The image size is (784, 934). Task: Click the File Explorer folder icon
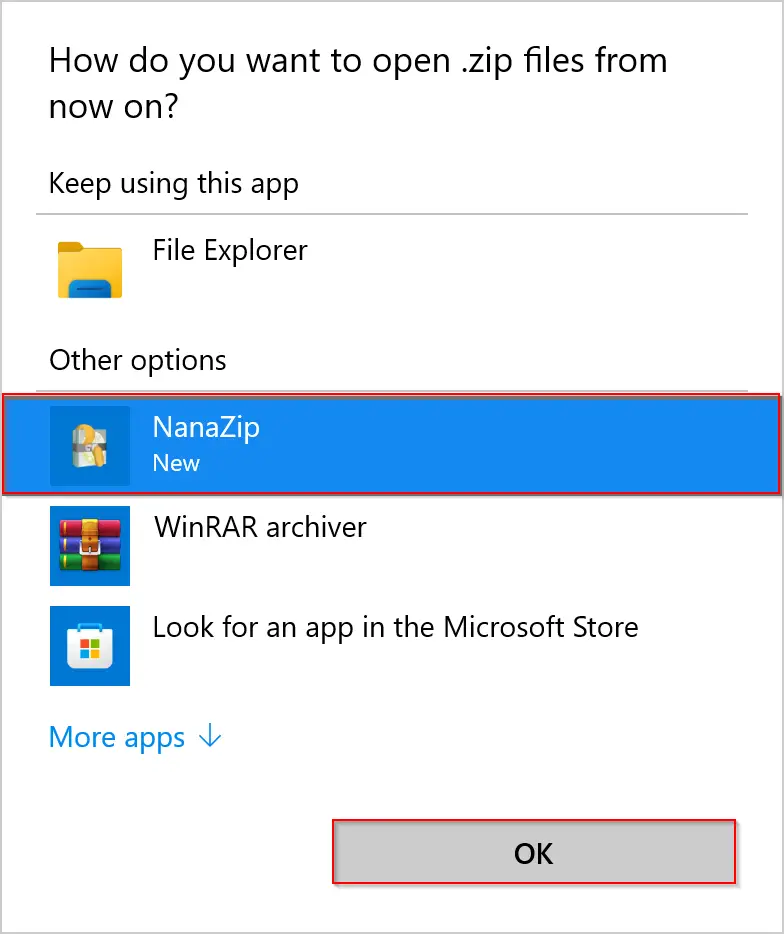click(90, 269)
